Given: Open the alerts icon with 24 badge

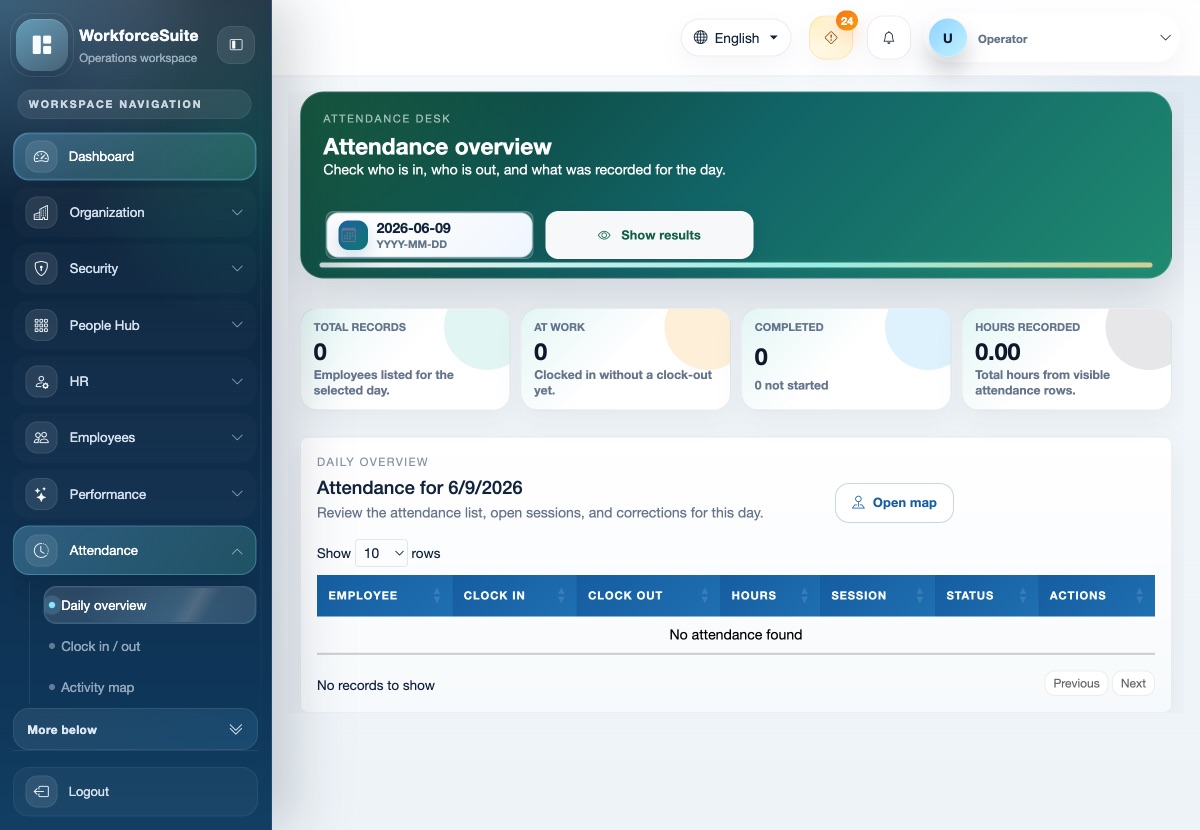Looking at the screenshot, I should tap(831, 38).
